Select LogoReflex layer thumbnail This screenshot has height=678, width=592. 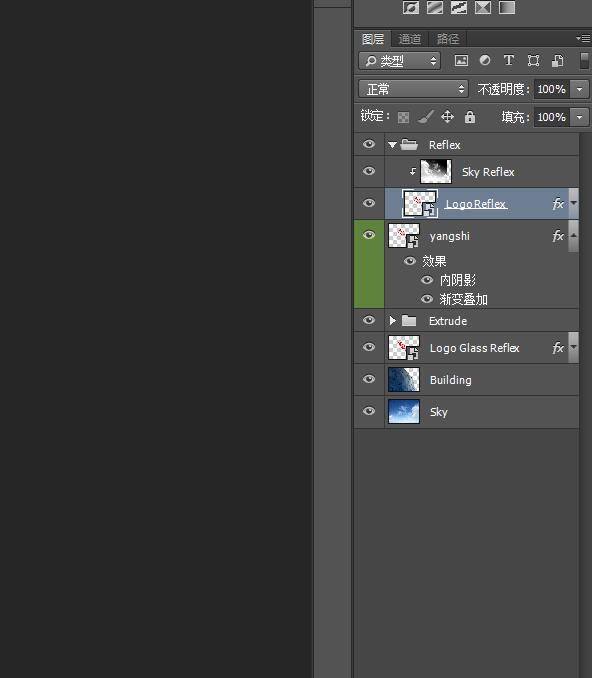click(x=420, y=203)
